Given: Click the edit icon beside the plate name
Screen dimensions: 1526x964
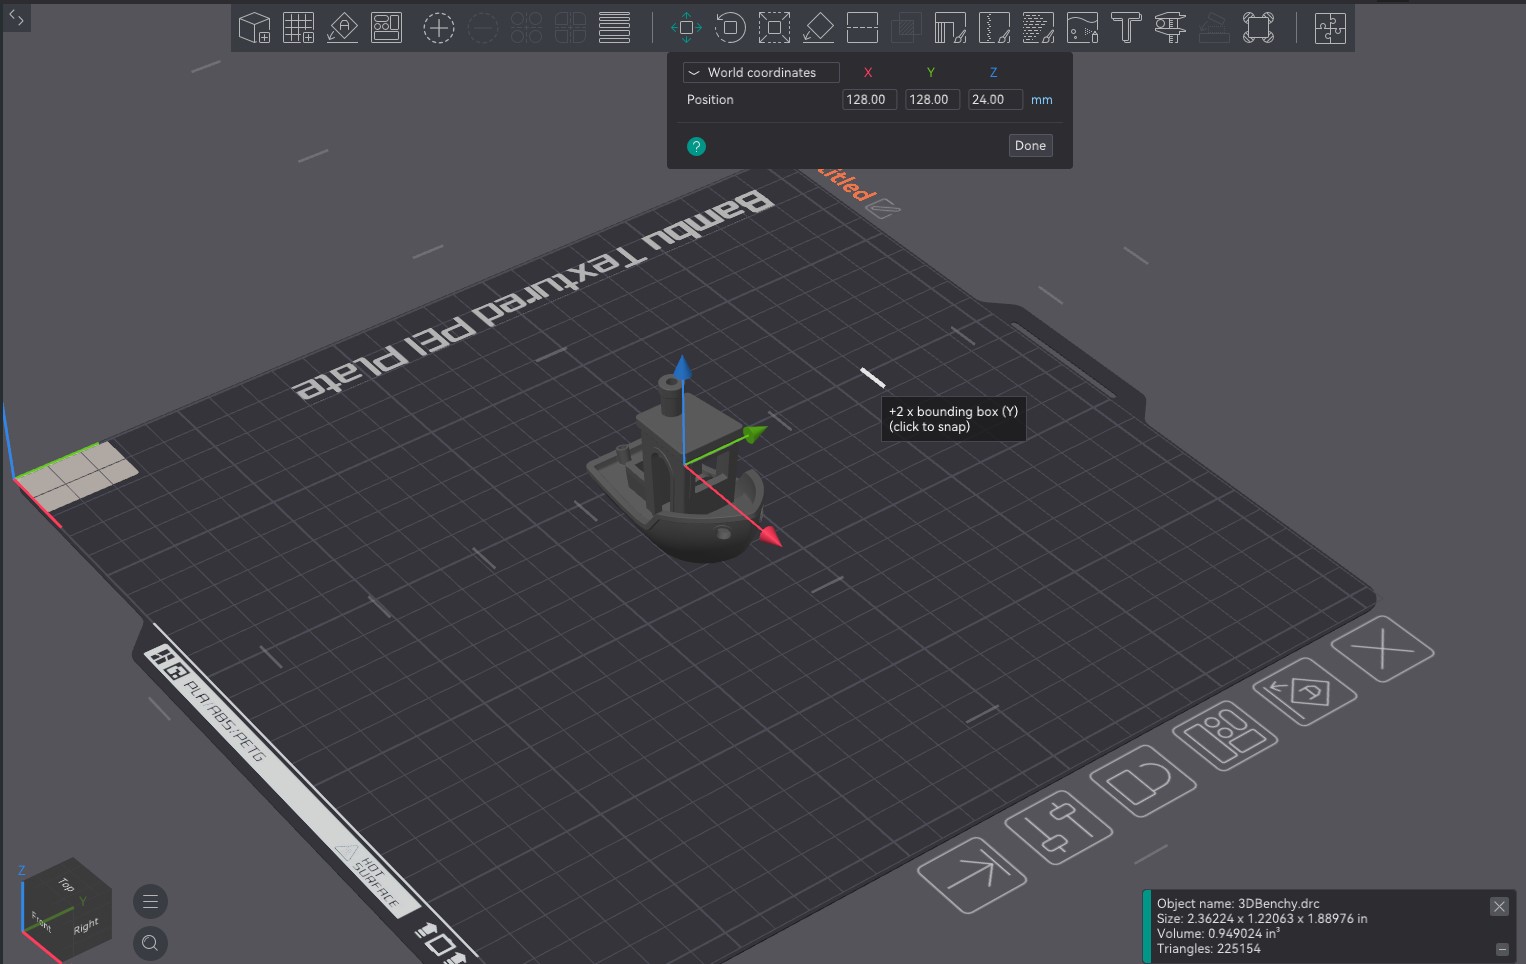Looking at the screenshot, I should (884, 208).
